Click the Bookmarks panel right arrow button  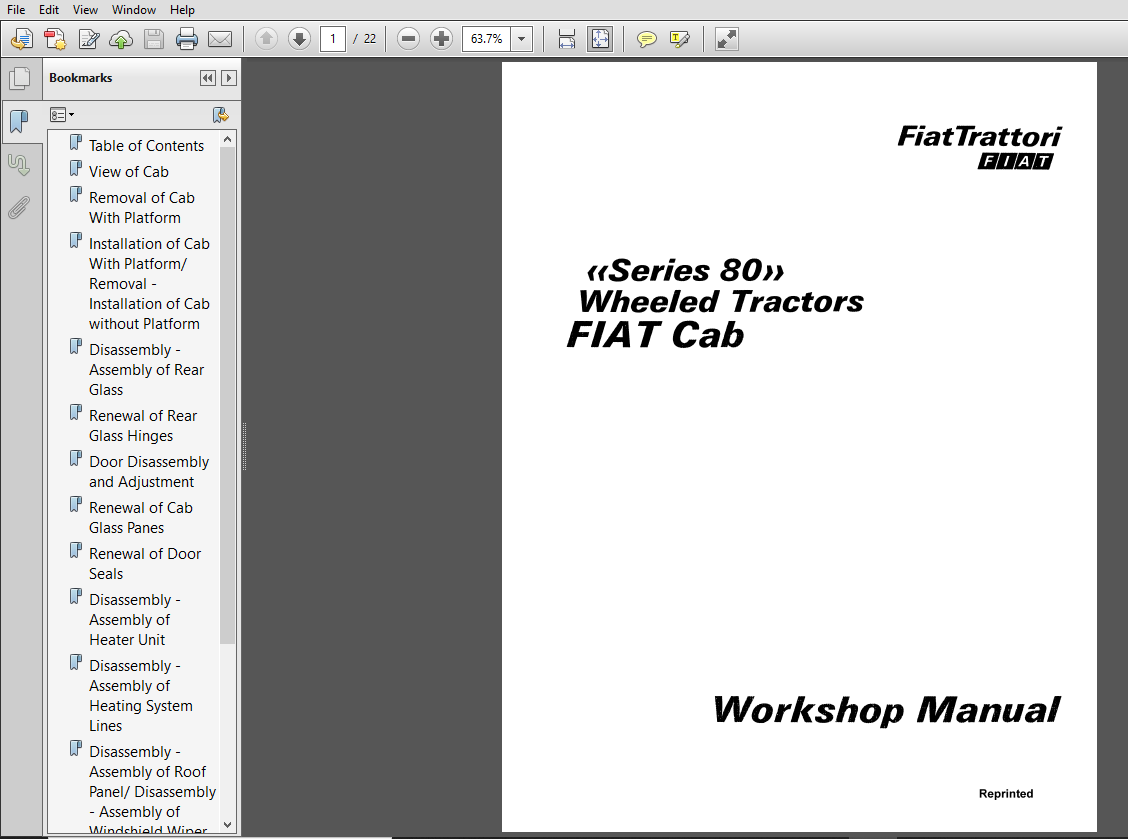[229, 78]
